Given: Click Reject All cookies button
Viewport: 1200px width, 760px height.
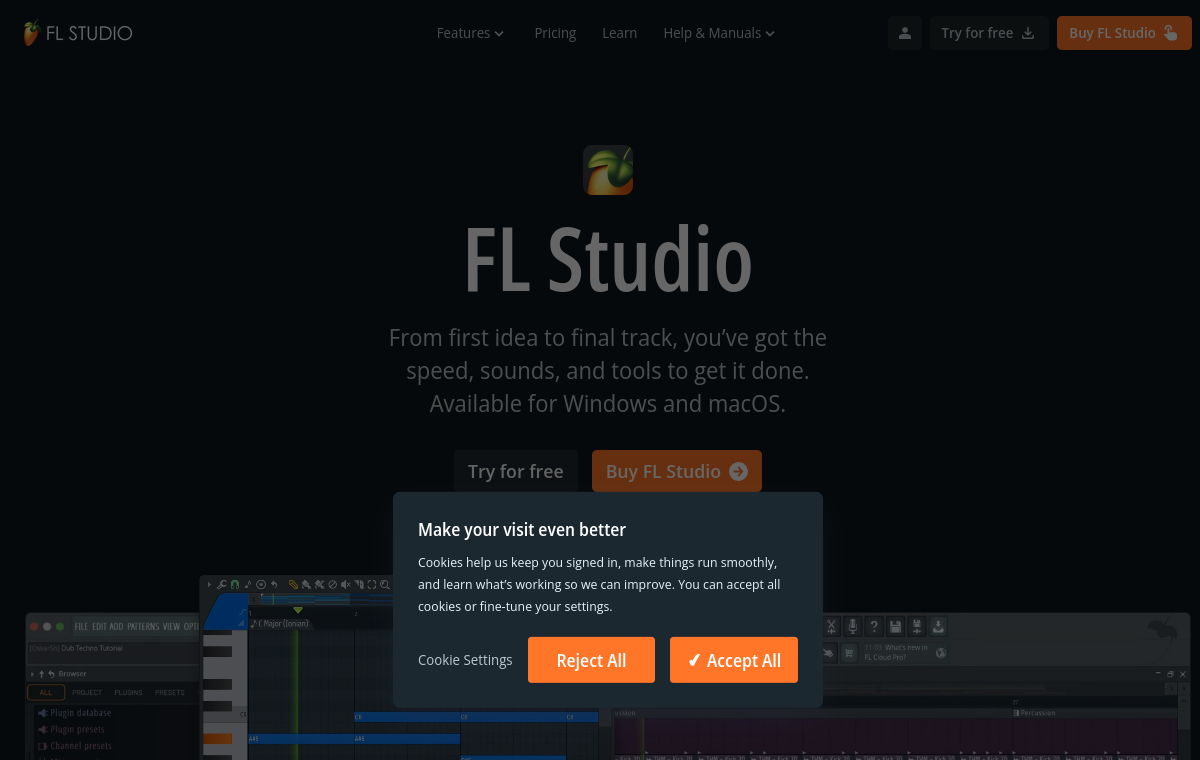Looking at the screenshot, I should pos(591,660).
